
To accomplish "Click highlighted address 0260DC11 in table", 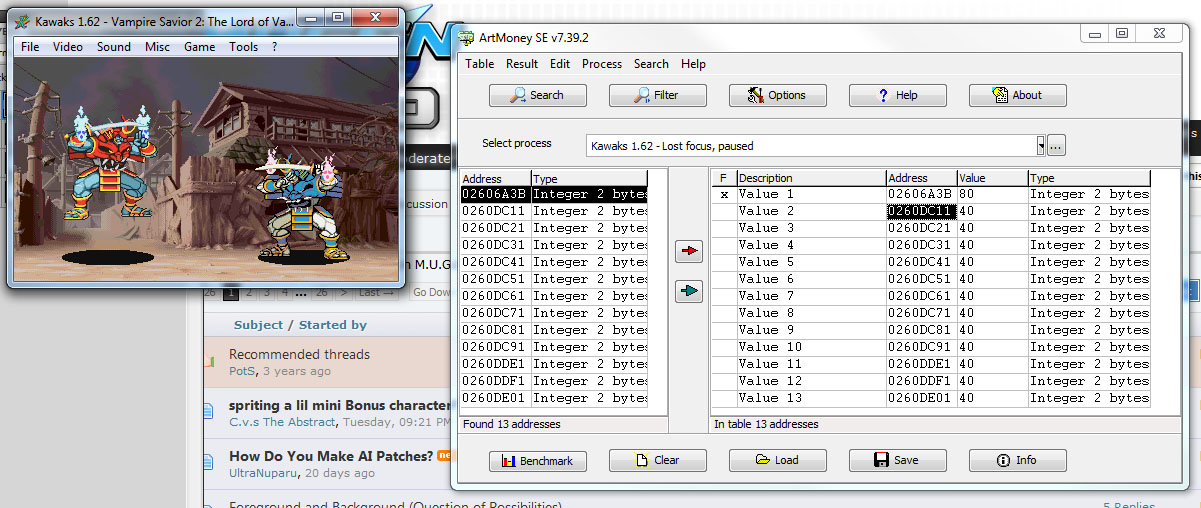I will click(x=921, y=212).
